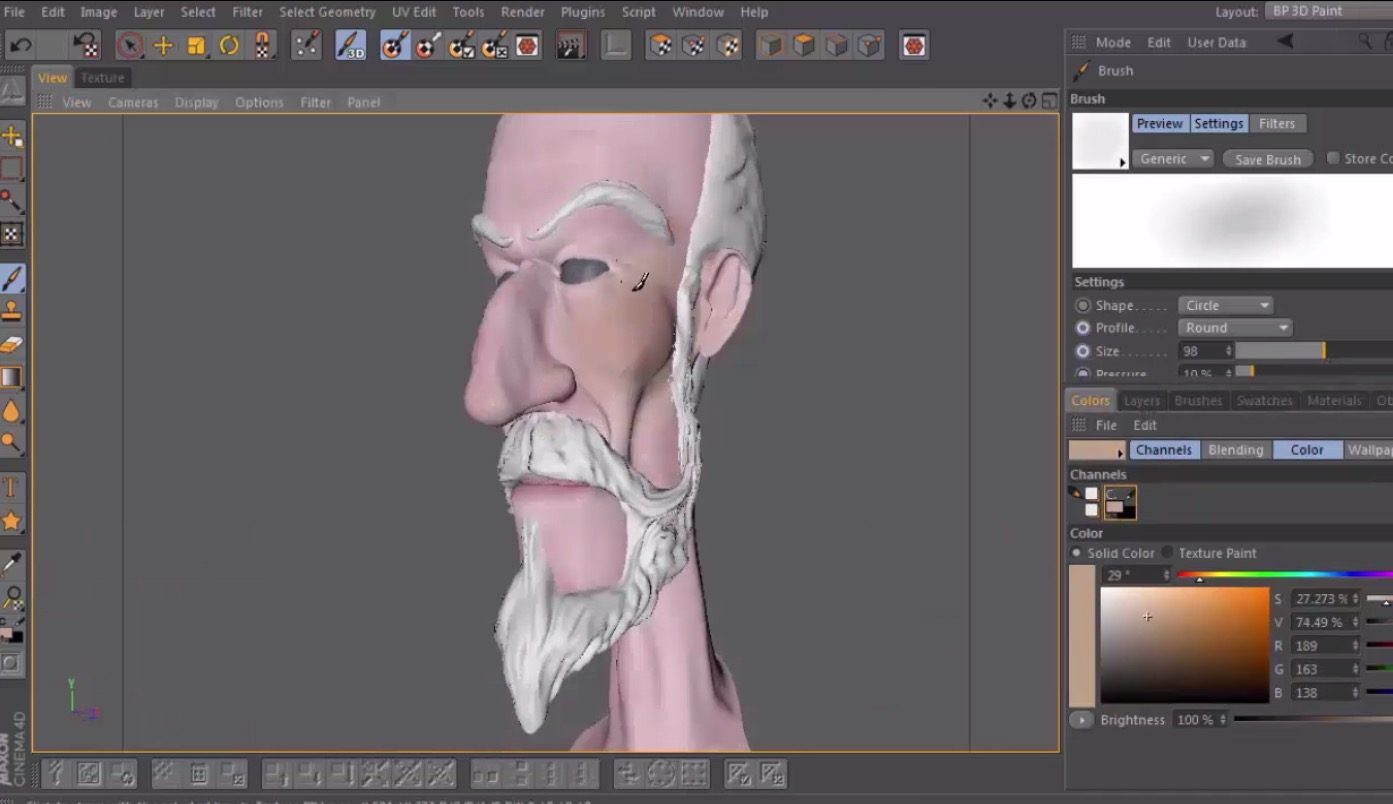The image size is (1393, 804).
Task: Activate the Rotate tool circular arrow icon
Action: pyautogui.click(x=229, y=46)
